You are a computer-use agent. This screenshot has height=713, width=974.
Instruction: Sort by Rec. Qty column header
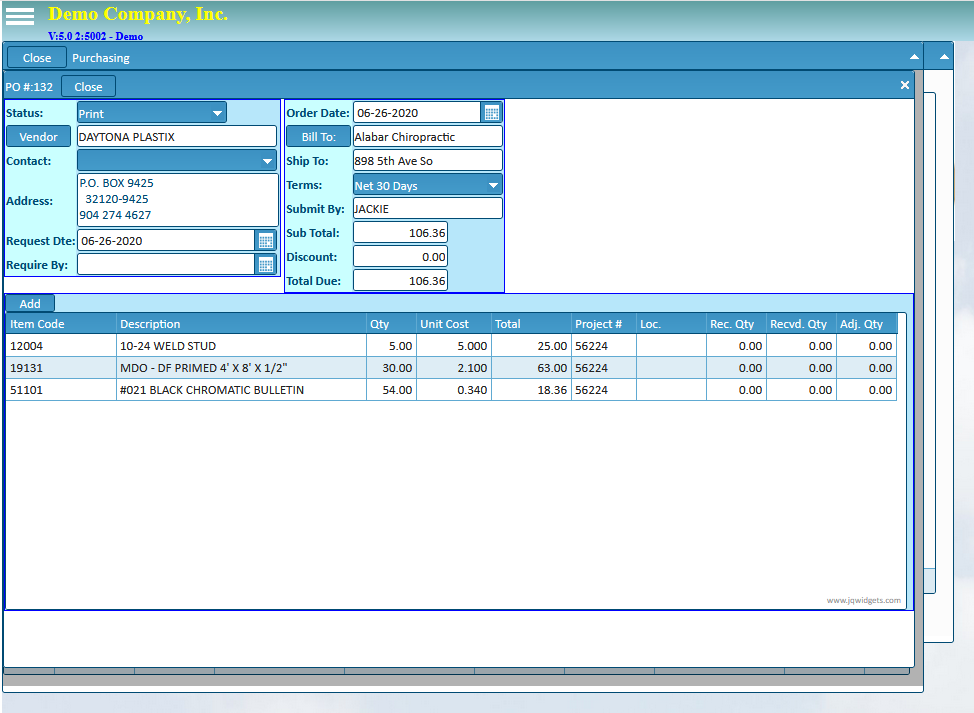736,324
